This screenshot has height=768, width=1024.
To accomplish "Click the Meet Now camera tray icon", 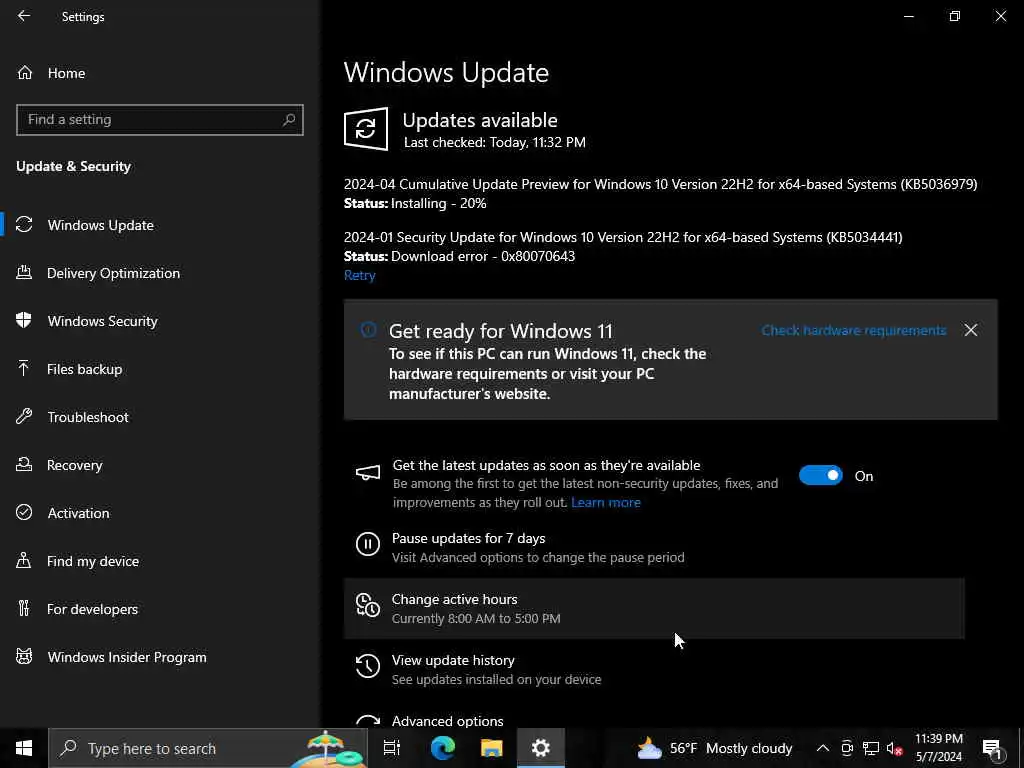I will click(x=846, y=748).
